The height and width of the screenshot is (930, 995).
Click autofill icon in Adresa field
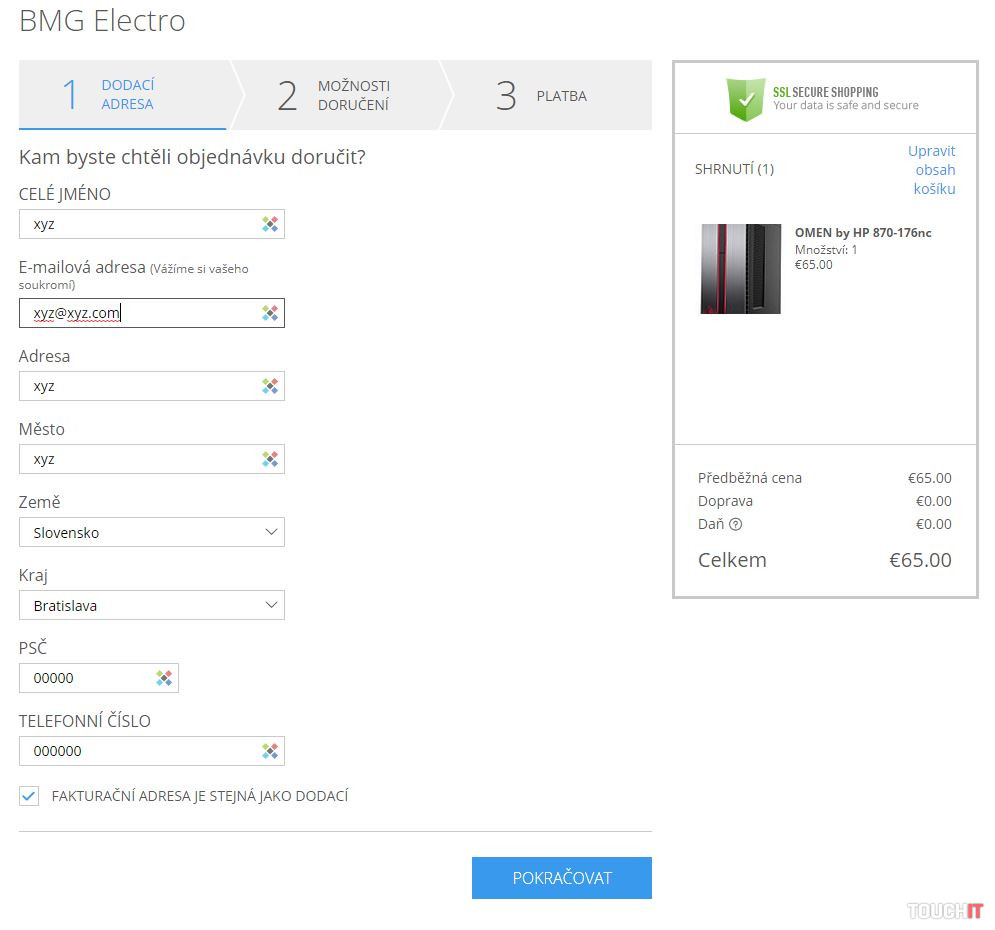[270, 386]
